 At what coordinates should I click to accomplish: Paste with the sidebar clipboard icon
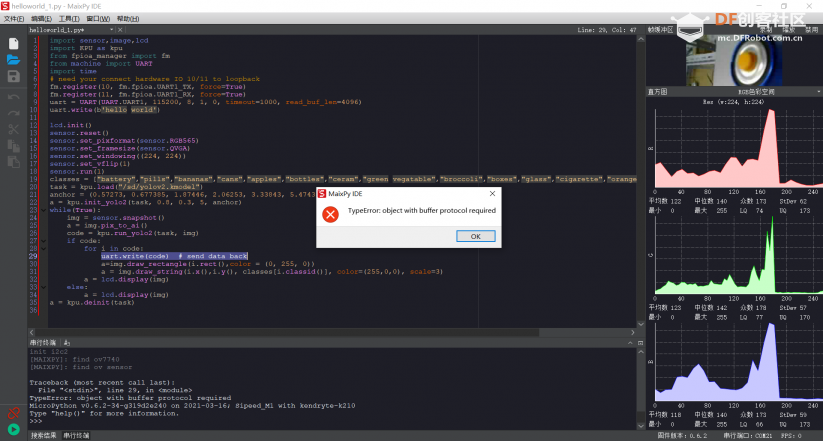pos(14,162)
